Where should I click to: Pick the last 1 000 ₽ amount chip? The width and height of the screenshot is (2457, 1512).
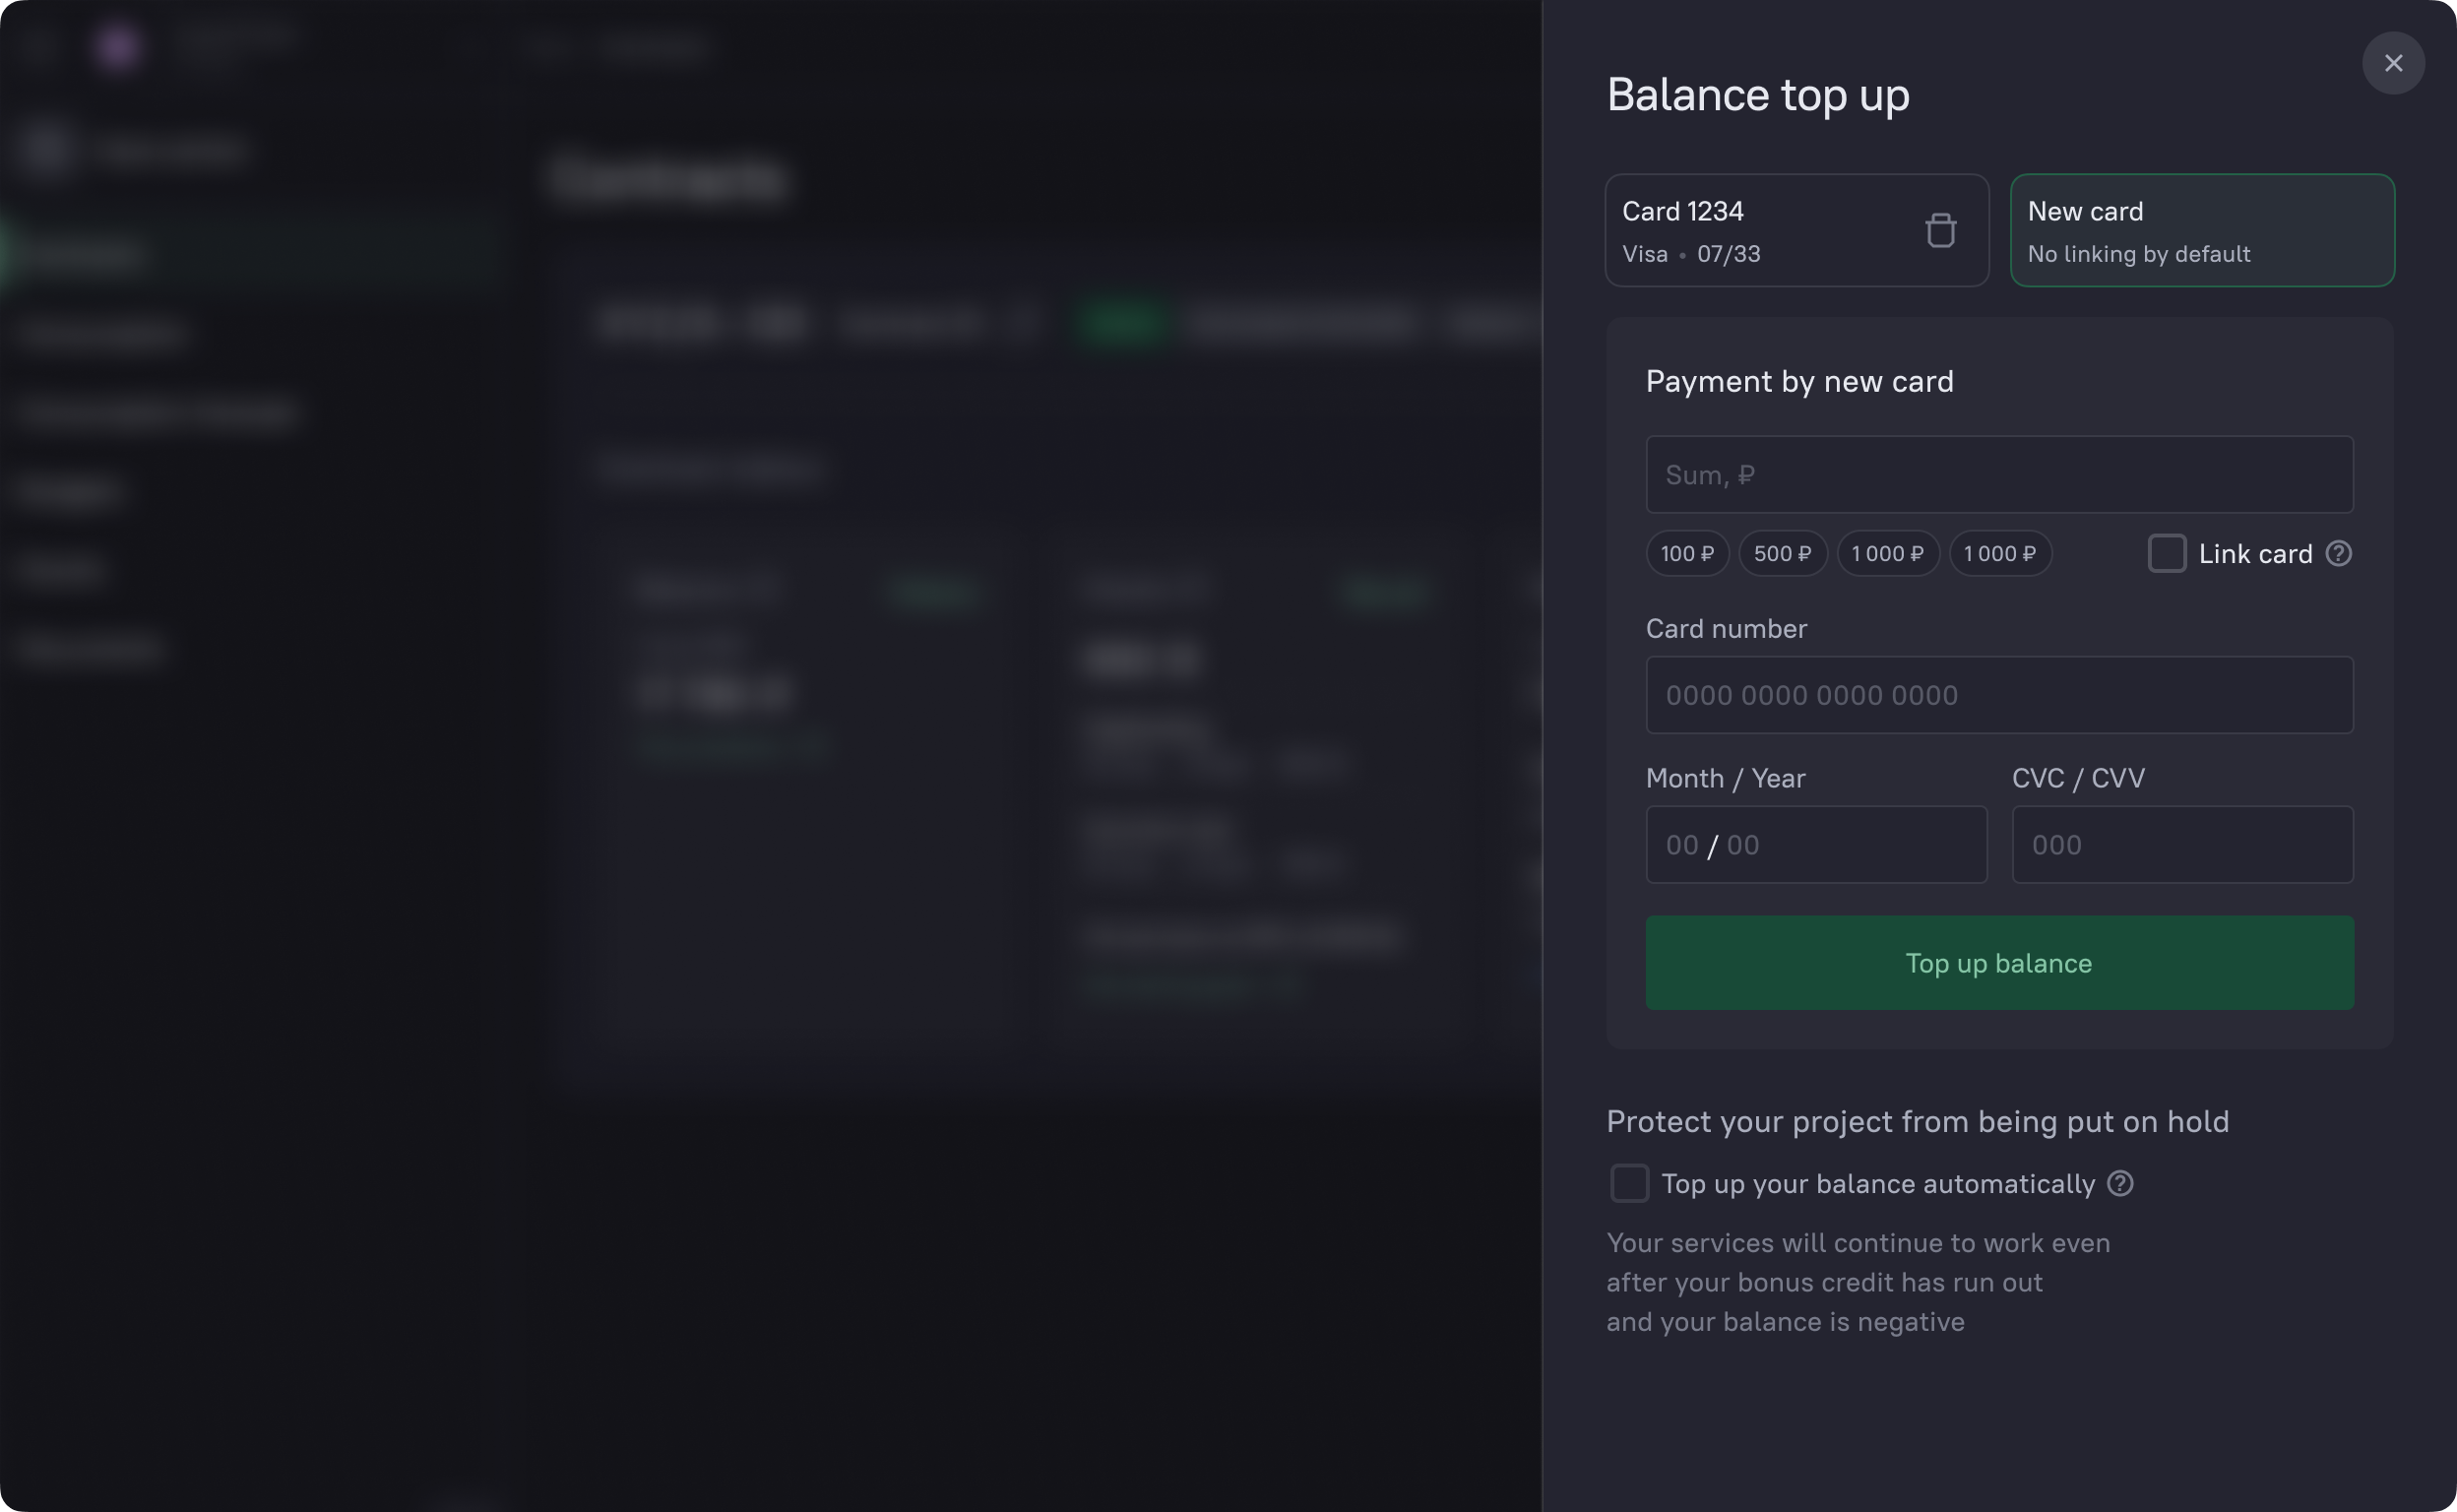[1999, 553]
